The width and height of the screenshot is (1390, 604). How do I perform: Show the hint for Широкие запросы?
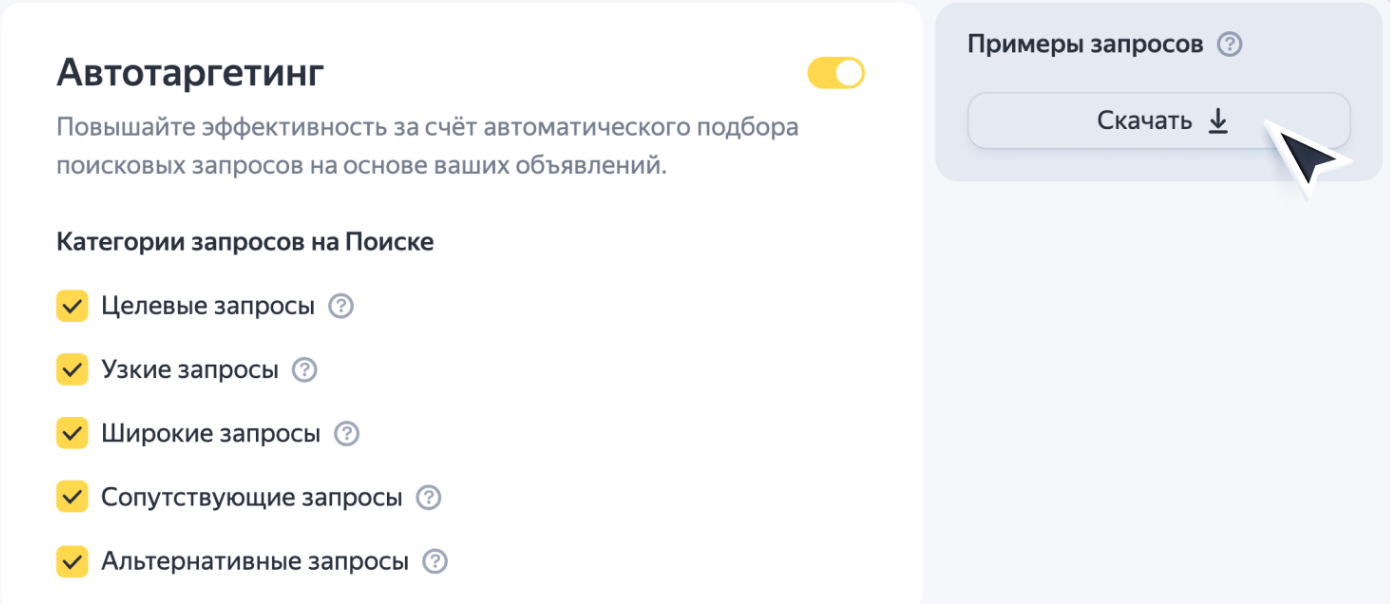346,434
